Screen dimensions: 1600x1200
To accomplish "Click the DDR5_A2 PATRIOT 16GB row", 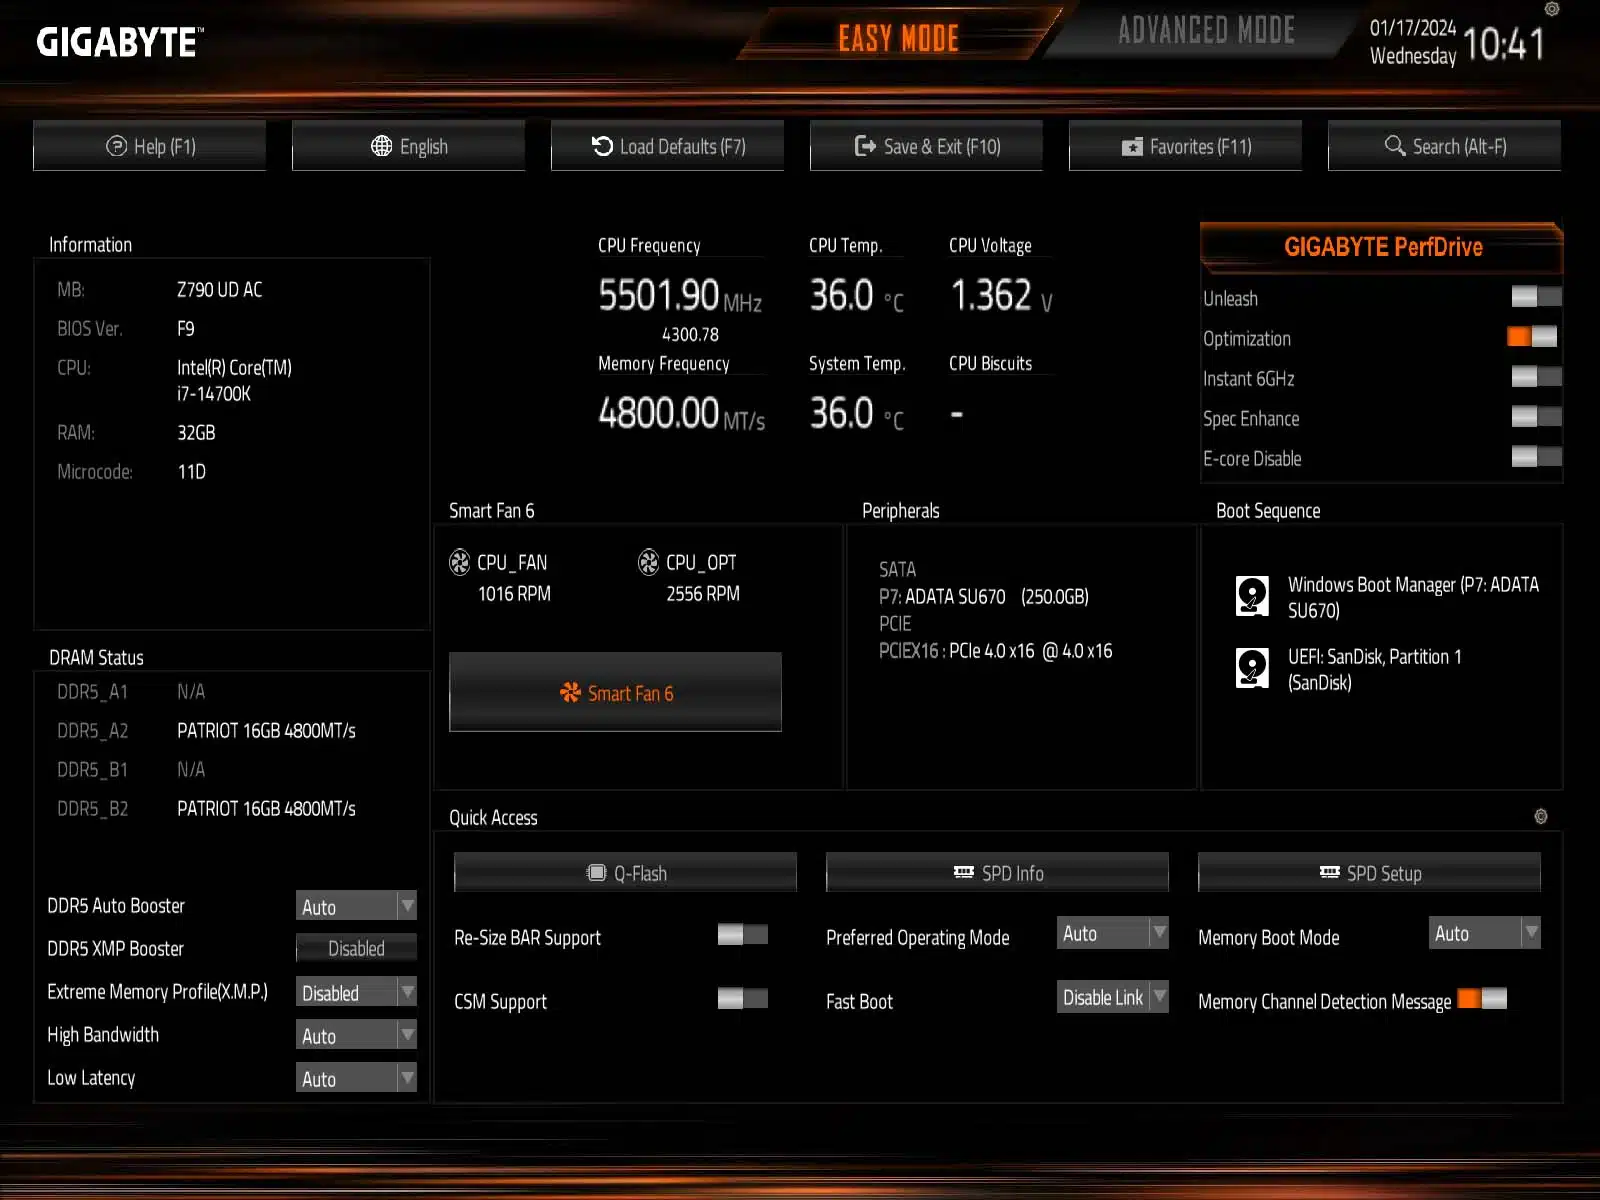I will tap(206, 731).
